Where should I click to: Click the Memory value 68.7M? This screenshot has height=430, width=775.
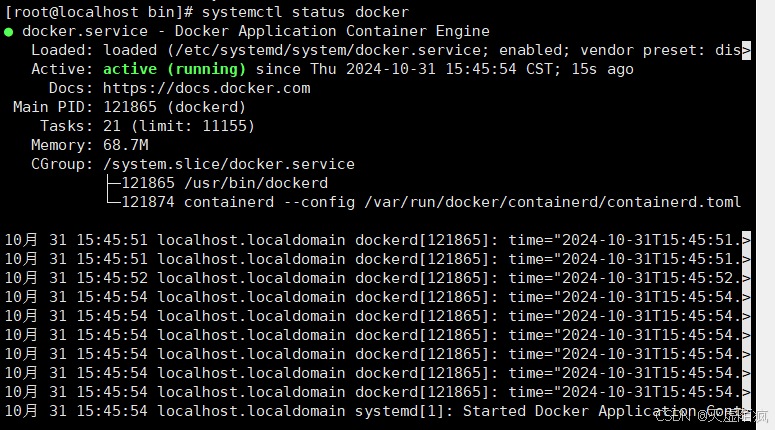click(126, 145)
